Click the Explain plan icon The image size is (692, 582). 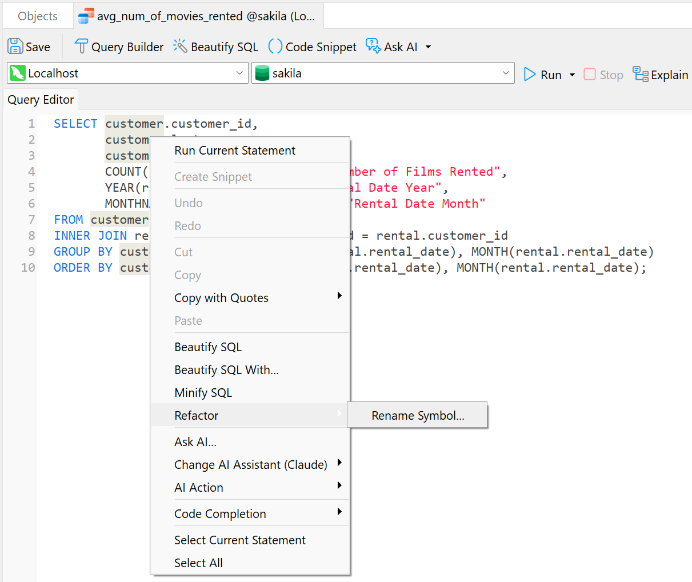pyautogui.click(x=640, y=74)
